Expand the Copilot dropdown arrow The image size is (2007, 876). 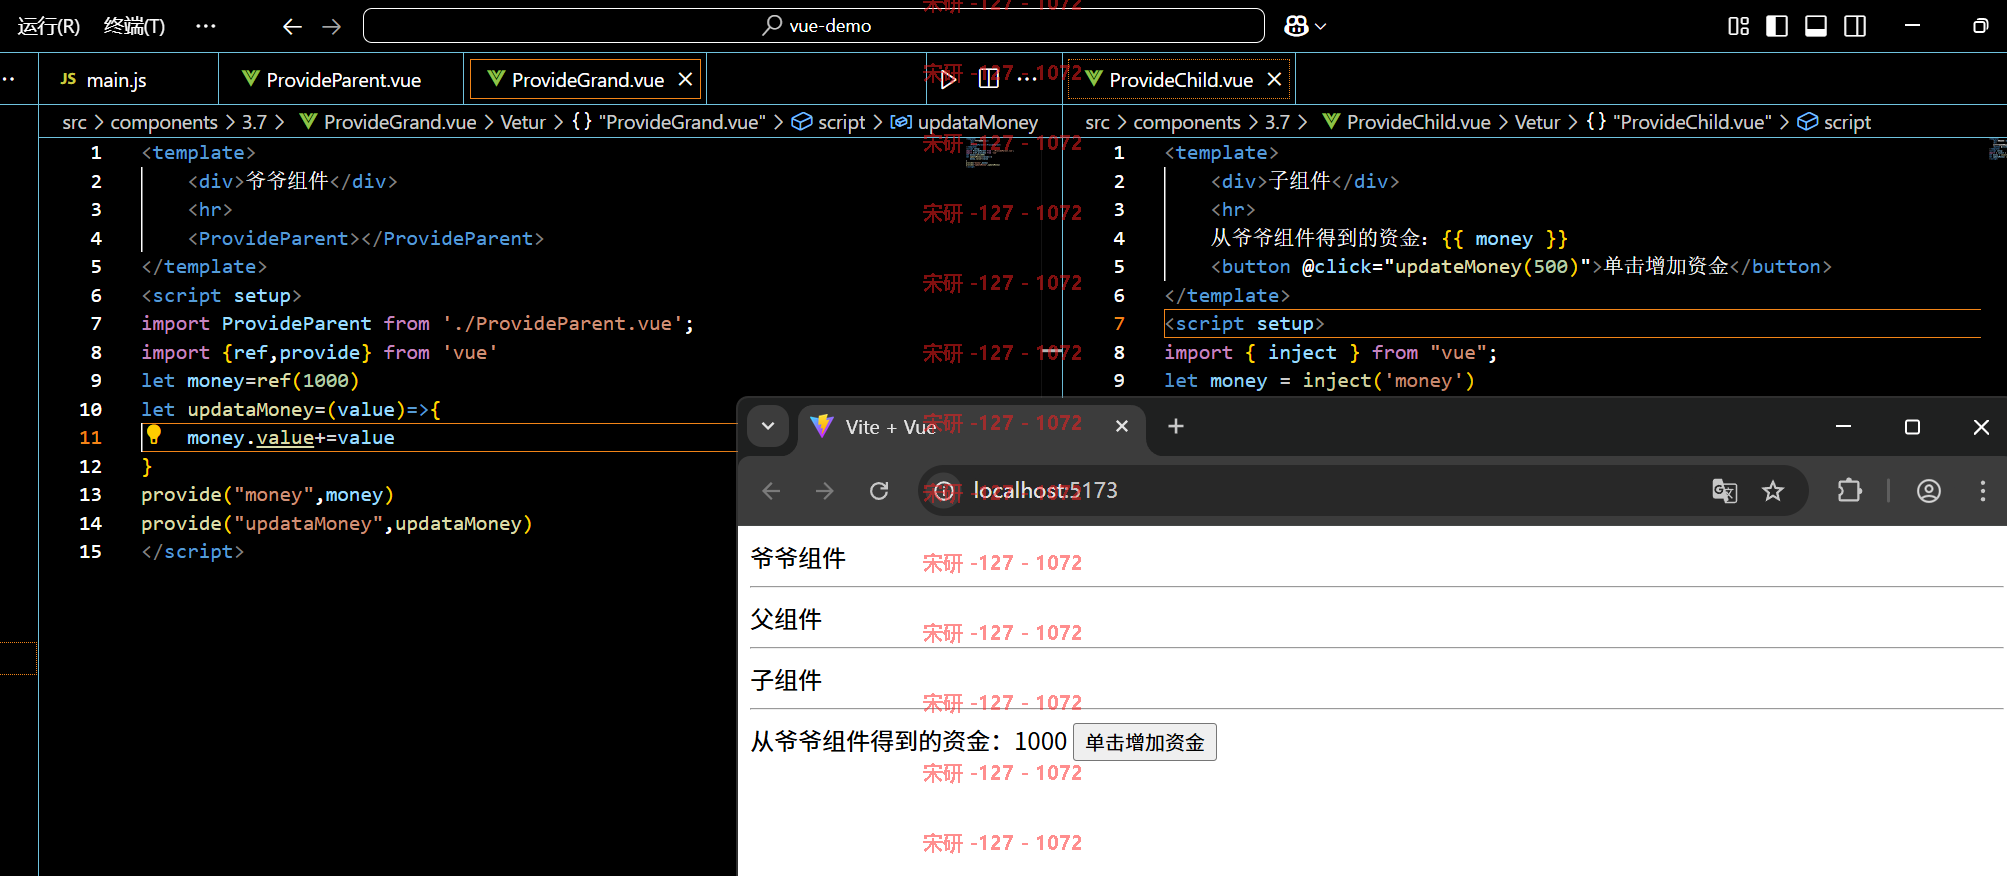[x=1321, y=26]
